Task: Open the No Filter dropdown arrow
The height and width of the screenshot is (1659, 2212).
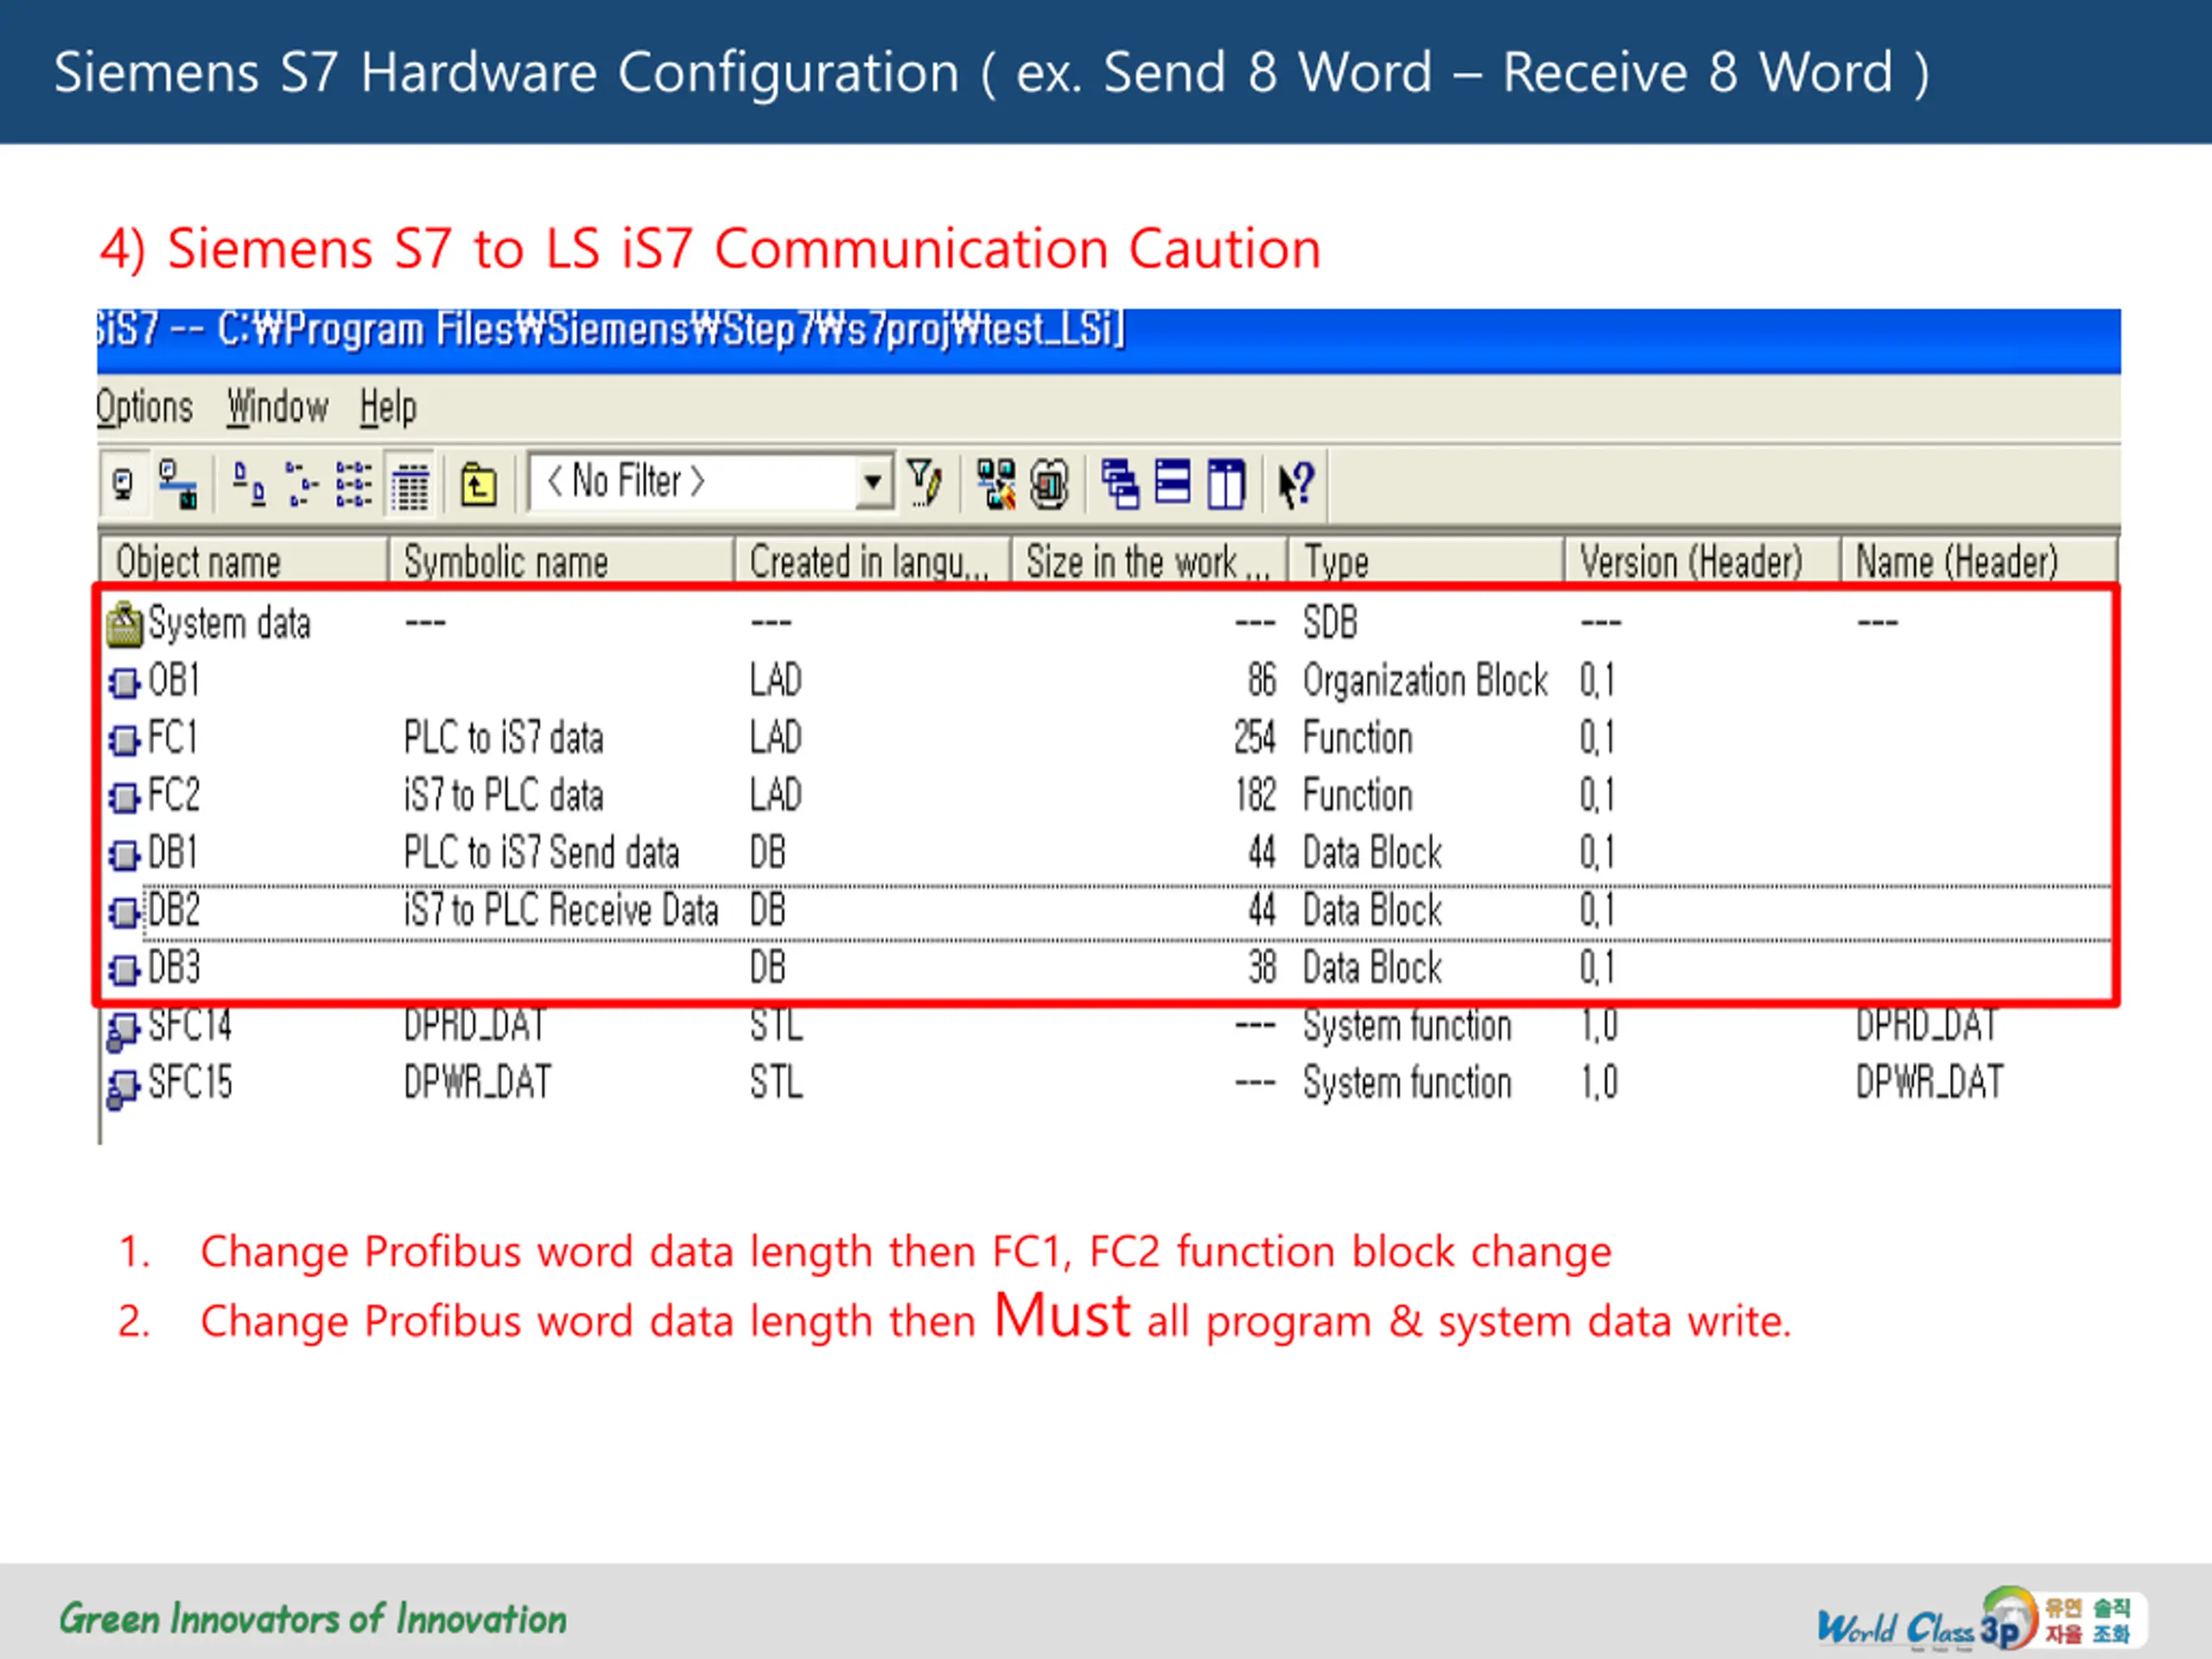Action: 873,482
